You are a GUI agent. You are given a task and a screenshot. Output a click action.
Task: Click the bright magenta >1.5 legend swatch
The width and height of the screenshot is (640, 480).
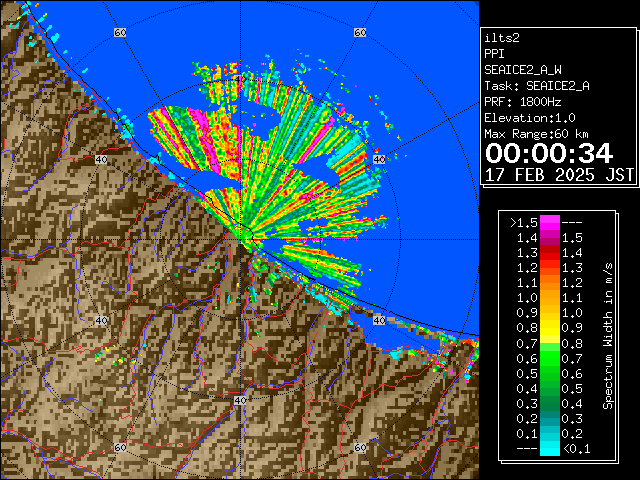tap(550, 223)
